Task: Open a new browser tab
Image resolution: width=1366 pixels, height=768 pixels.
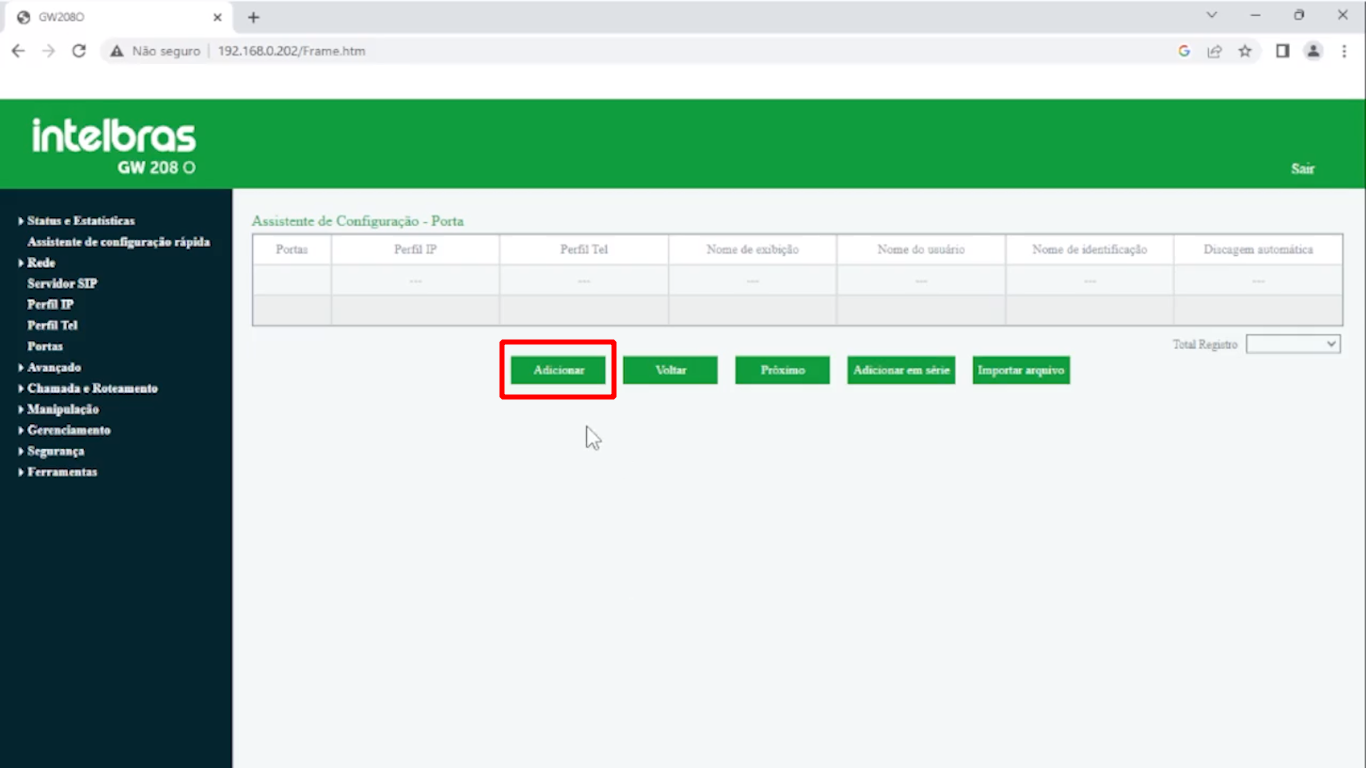Action: (x=253, y=17)
